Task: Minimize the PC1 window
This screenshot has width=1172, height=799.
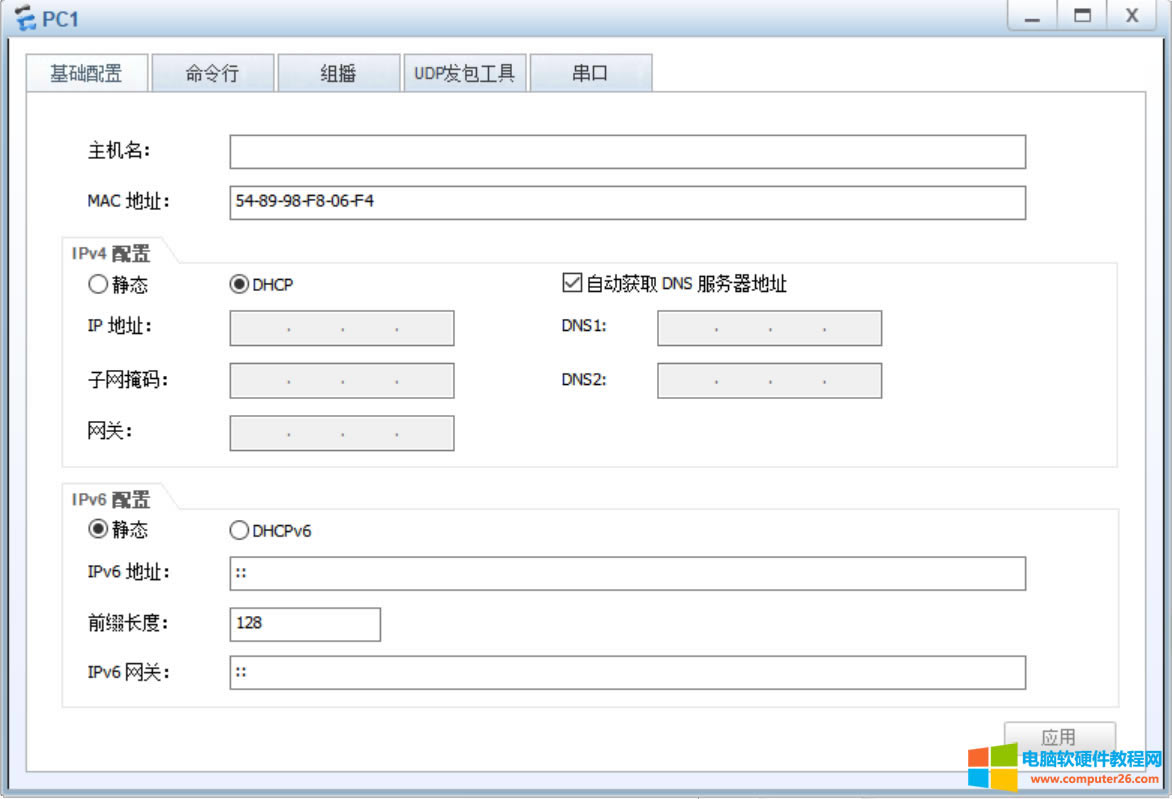Action: [1032, 15]
